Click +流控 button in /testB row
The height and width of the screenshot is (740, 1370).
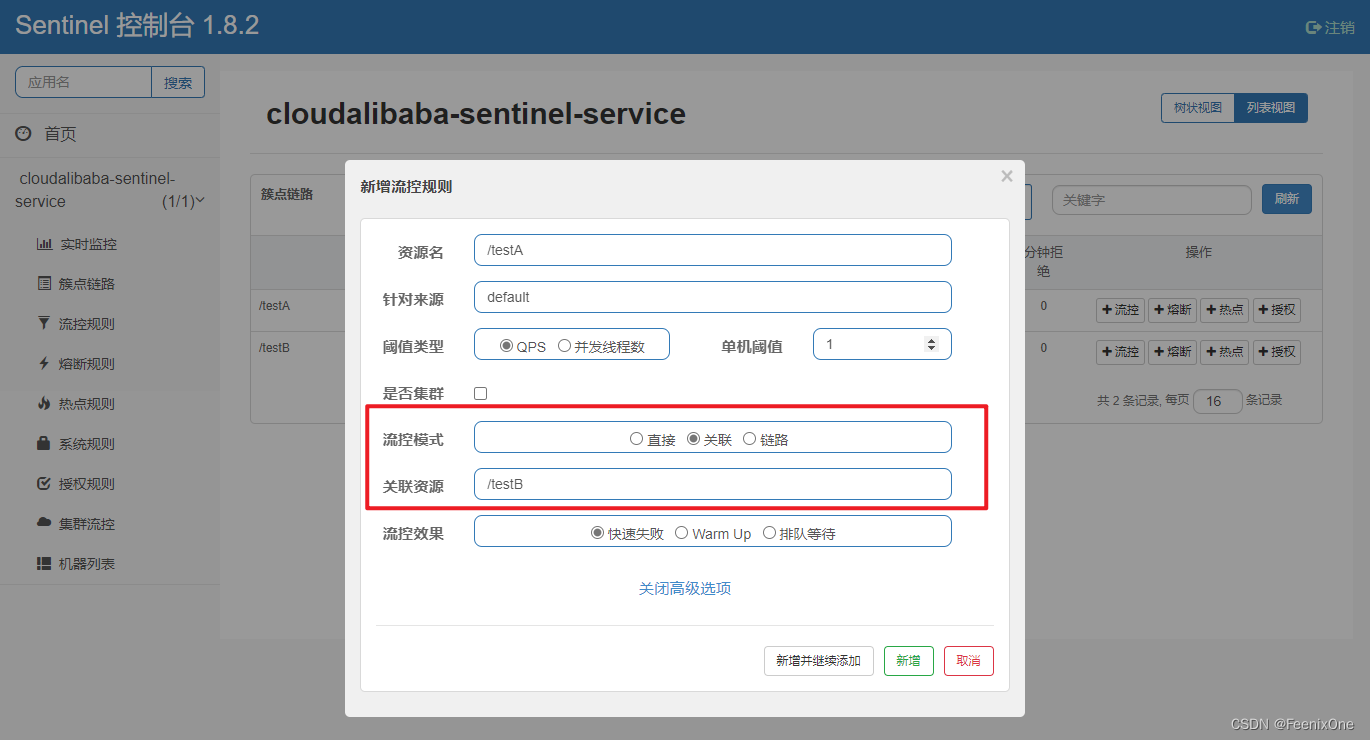pos(1120,352)
